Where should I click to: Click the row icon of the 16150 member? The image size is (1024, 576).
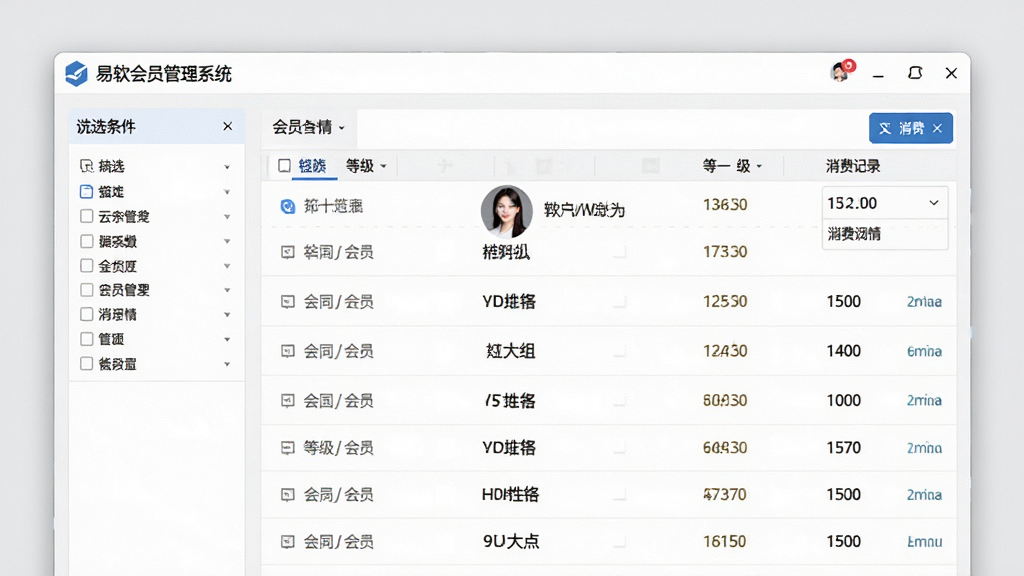coord(287,541)
